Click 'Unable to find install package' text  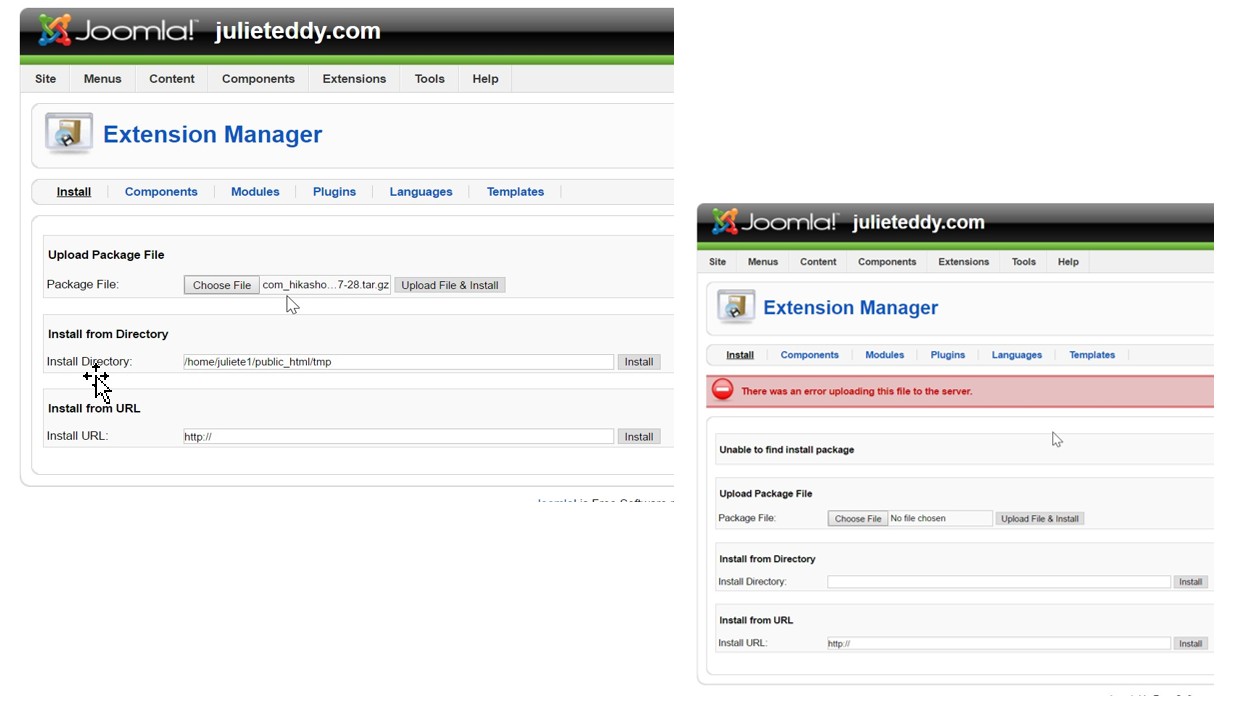[x=786, y=450]
